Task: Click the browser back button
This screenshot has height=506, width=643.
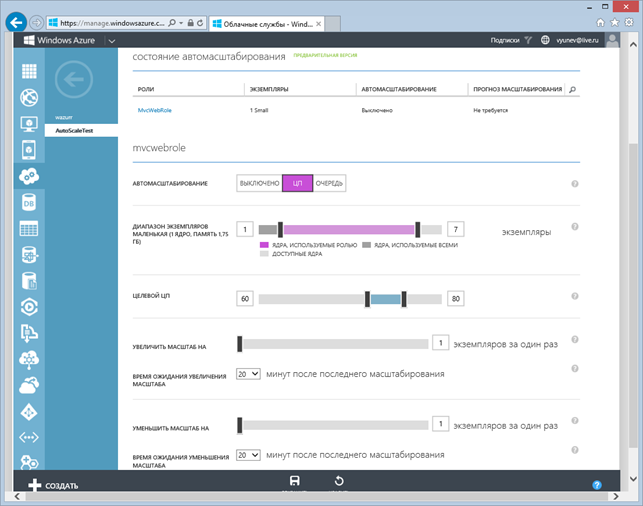Action: pos(16,23)
